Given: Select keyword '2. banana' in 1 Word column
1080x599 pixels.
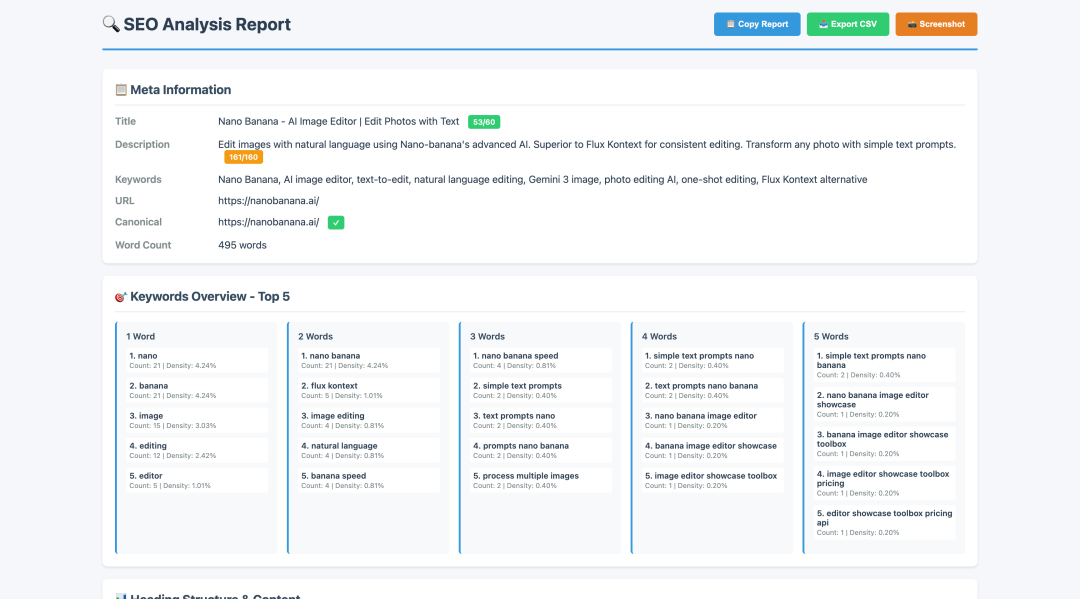Looking at the screenshot, I should (x=197, y=390).
